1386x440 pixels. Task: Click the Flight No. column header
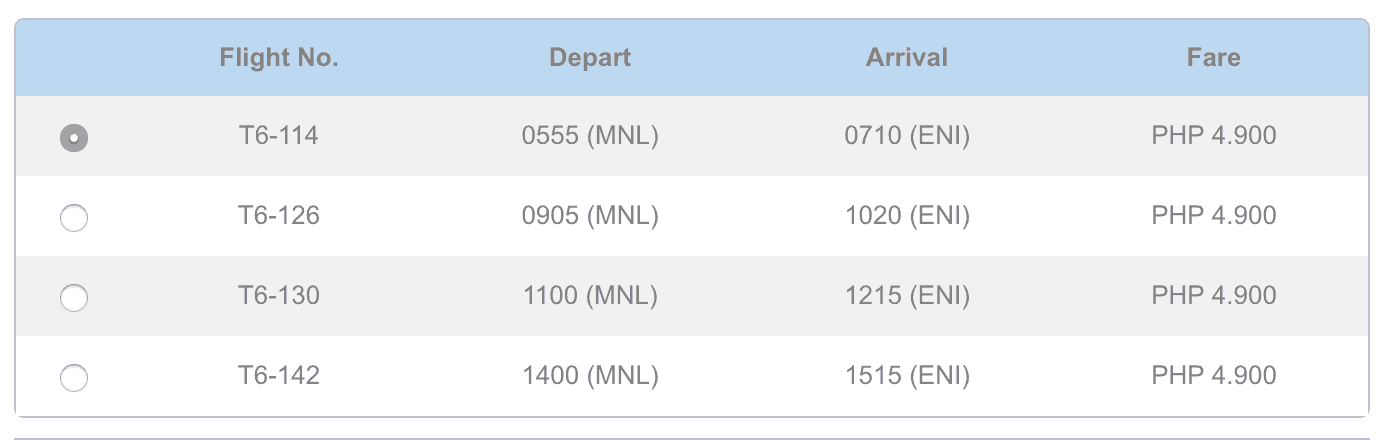(x=279, y=57)
